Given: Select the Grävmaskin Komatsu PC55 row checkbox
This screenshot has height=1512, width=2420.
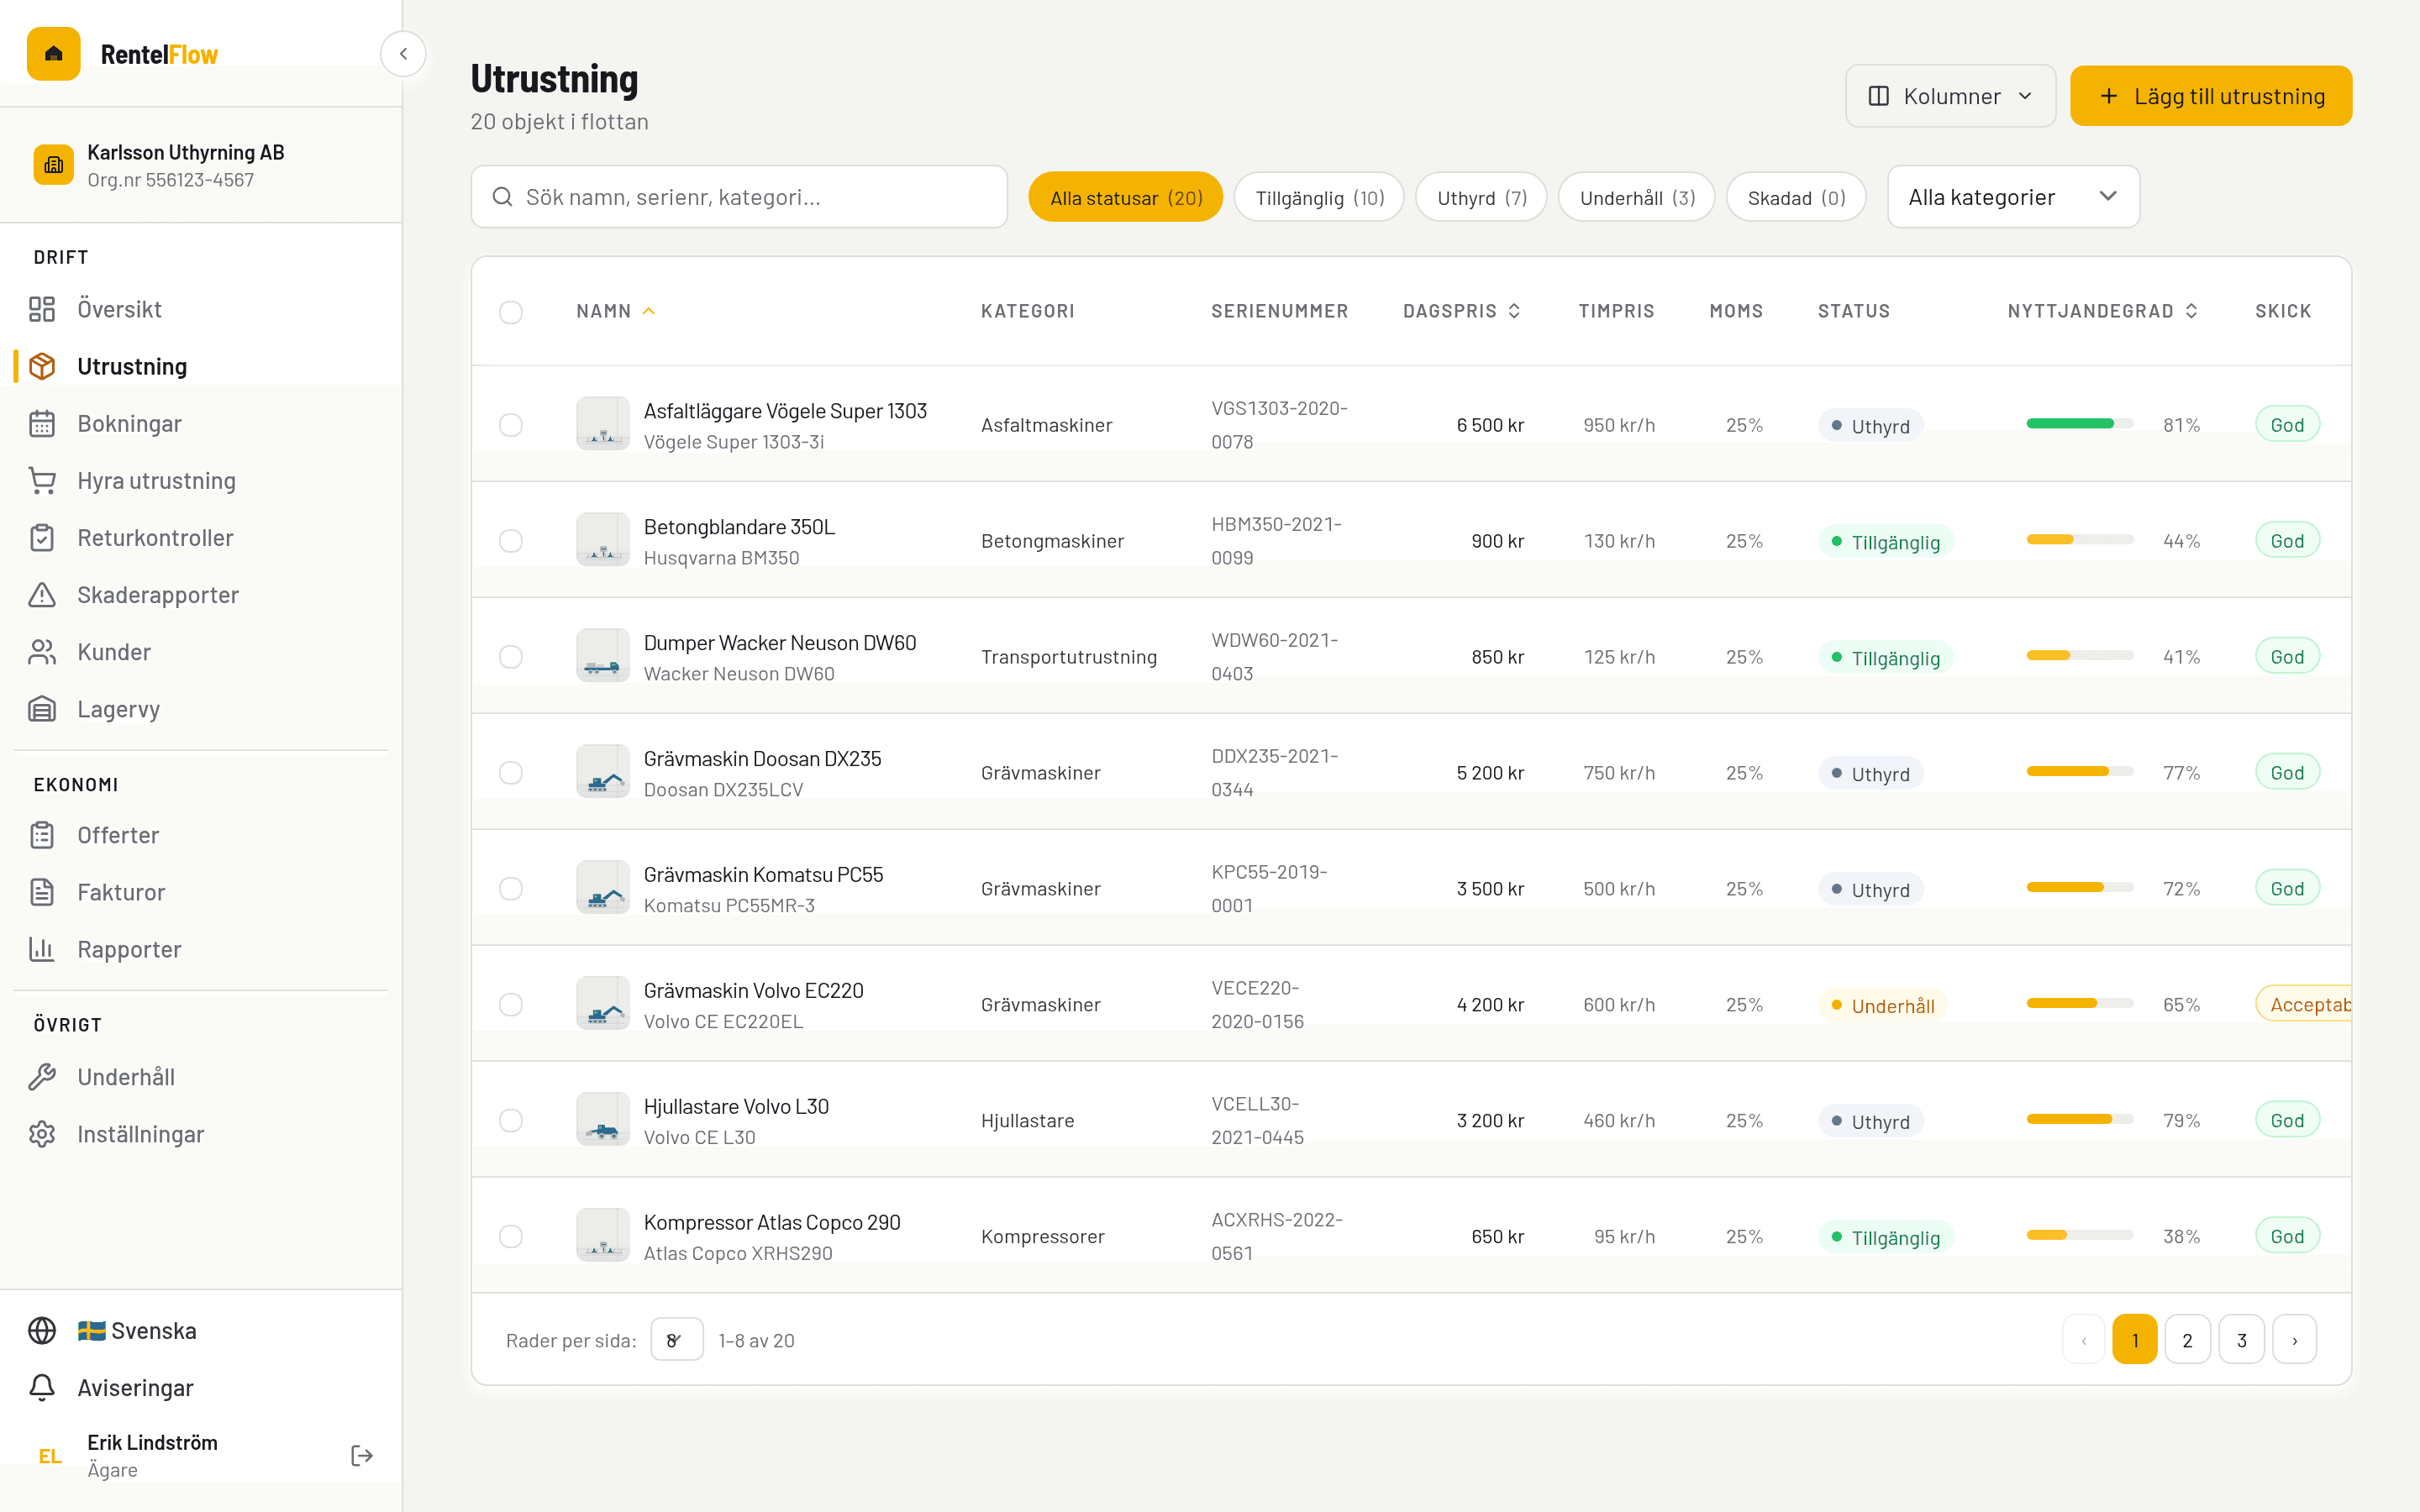Looking at the screenshot, I should coord(511,889).
